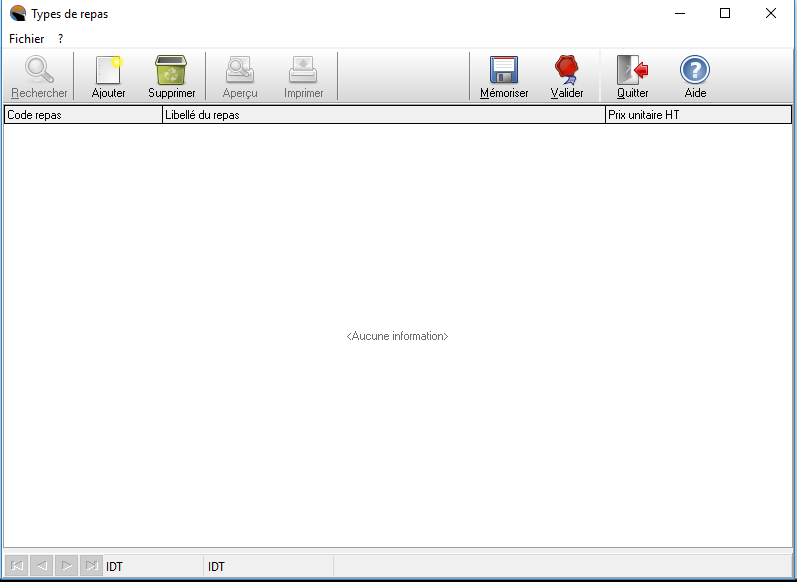Viewport: 797px width, 582px height.
Task: Open the question mark help menu
Action: (x=61, y=38)
